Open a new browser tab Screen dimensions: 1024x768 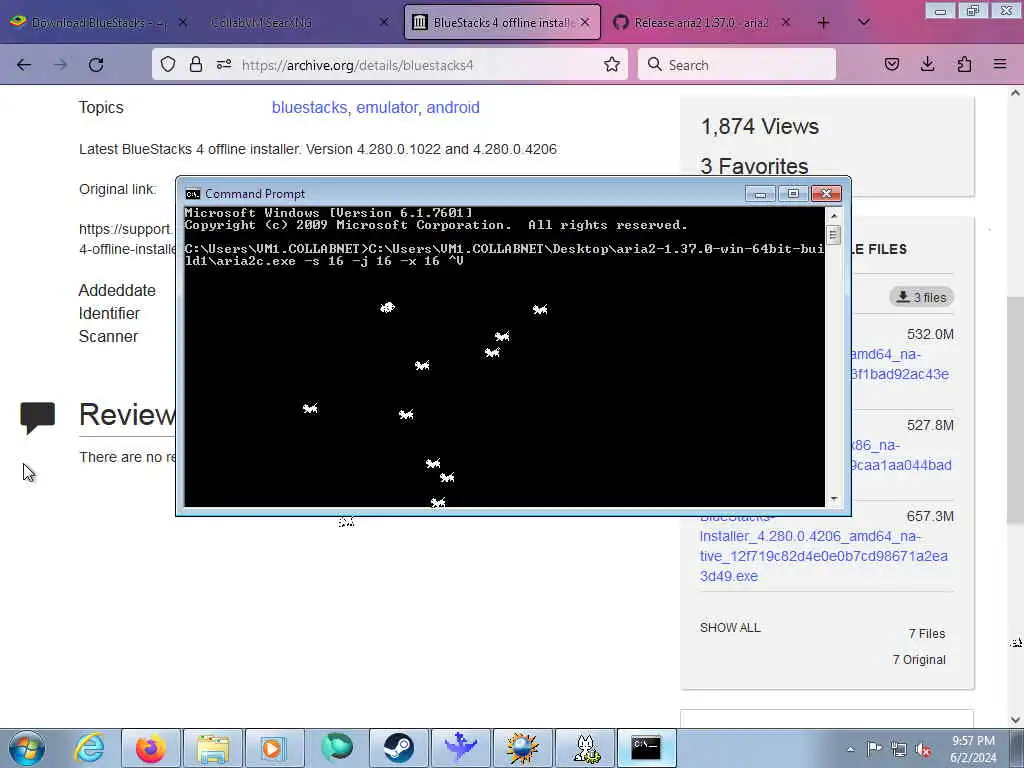coord(824,23)
